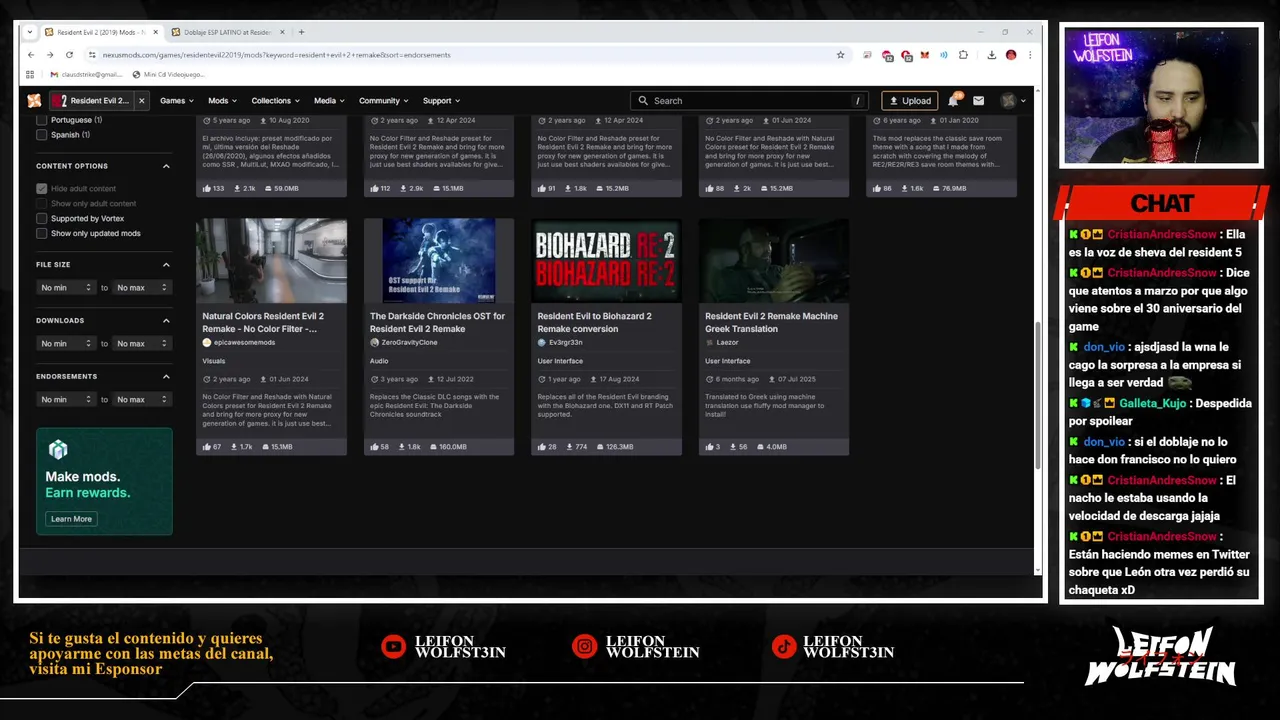Click the file size icon on Greek Translation card
This screenshot has height=720, width=1280.
coord(760,447)
